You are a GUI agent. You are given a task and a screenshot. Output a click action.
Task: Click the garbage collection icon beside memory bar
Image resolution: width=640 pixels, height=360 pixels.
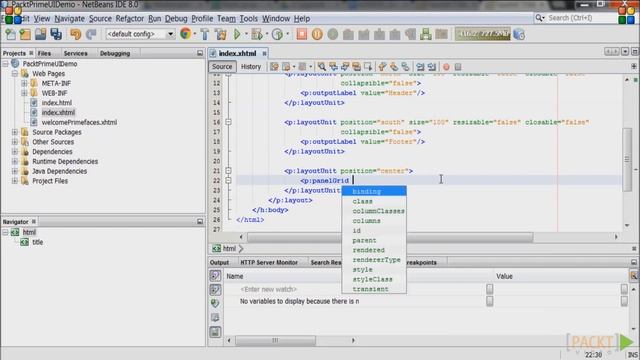519,34
